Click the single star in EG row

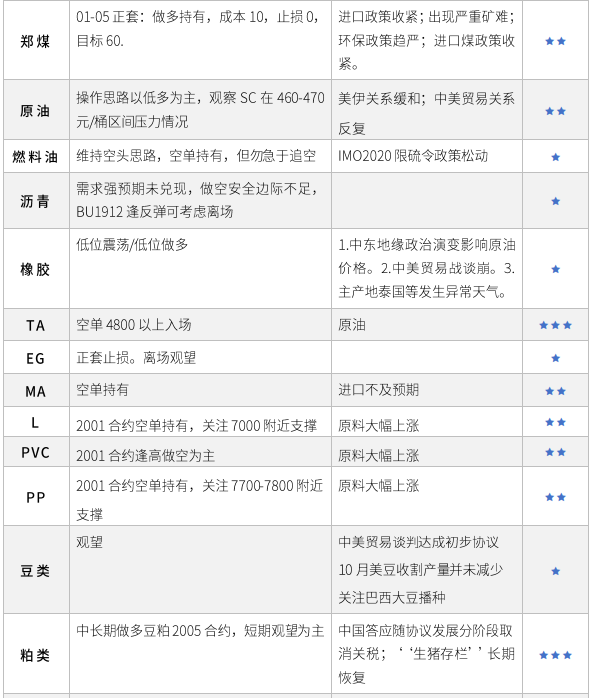555,358
